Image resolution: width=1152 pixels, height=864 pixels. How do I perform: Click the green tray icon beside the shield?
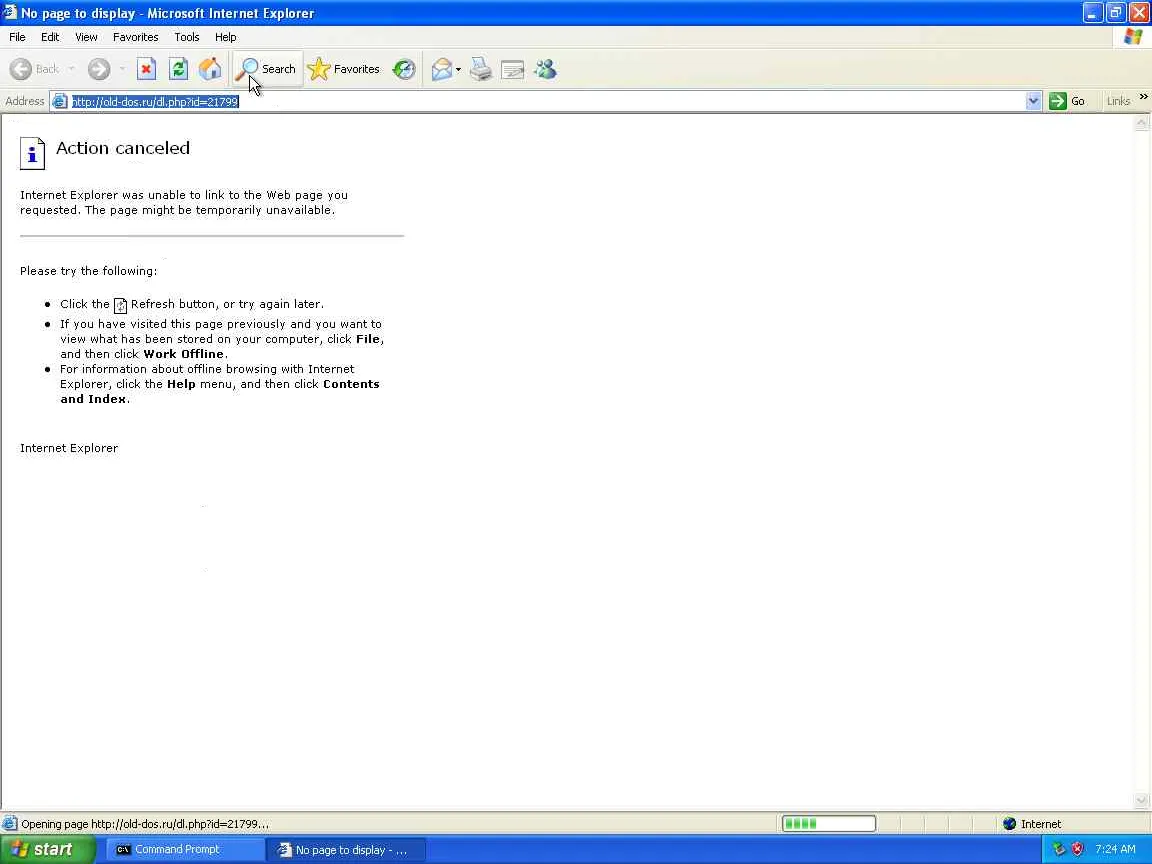coord(1059,849)
